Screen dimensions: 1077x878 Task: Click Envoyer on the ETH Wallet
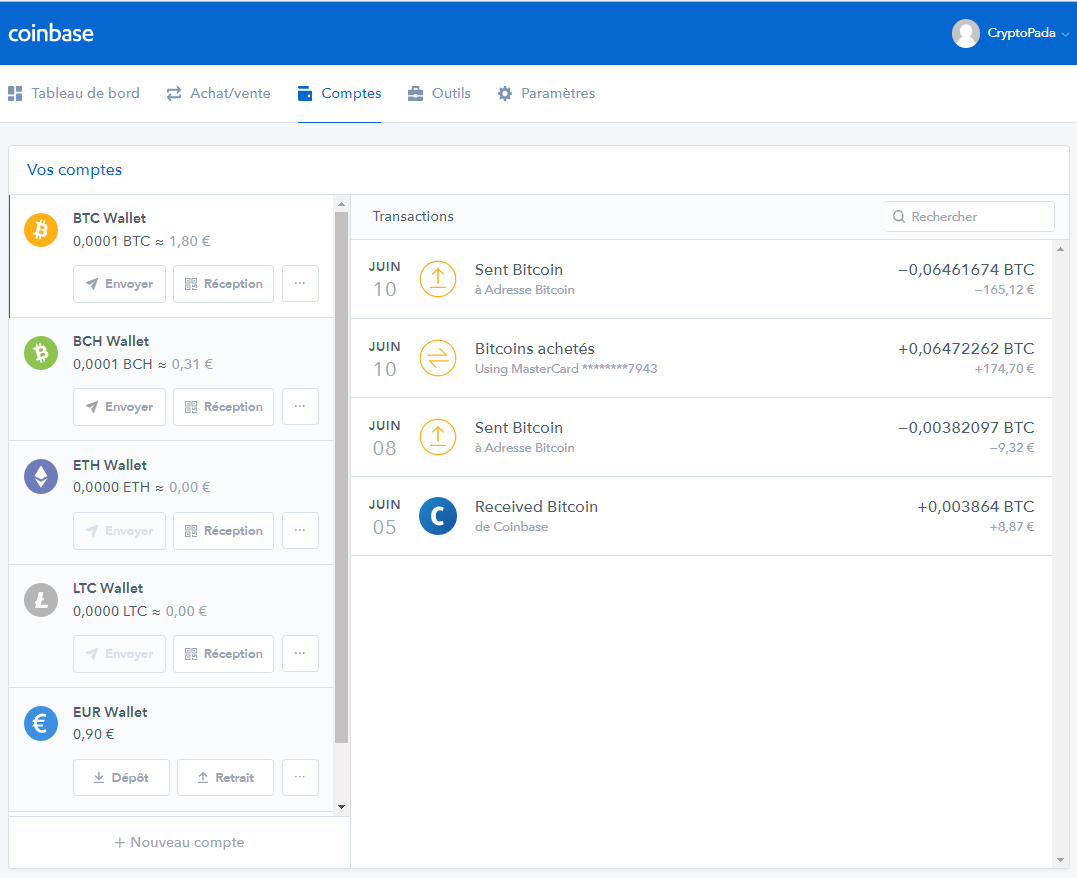[x=120, y=530]
